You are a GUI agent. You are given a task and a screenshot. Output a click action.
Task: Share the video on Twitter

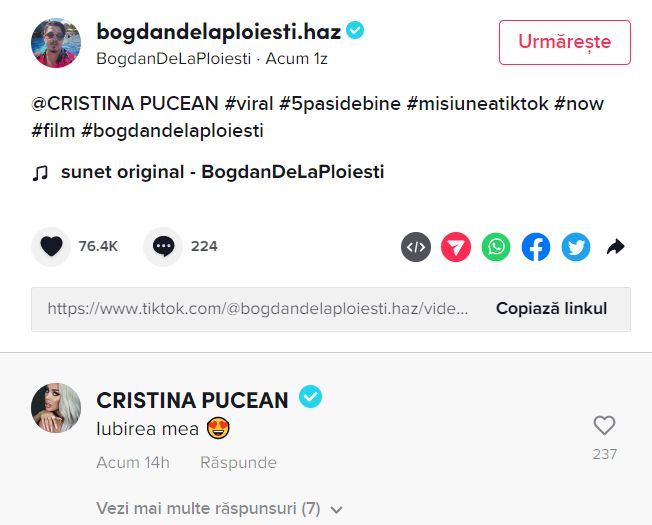point(576,247)
